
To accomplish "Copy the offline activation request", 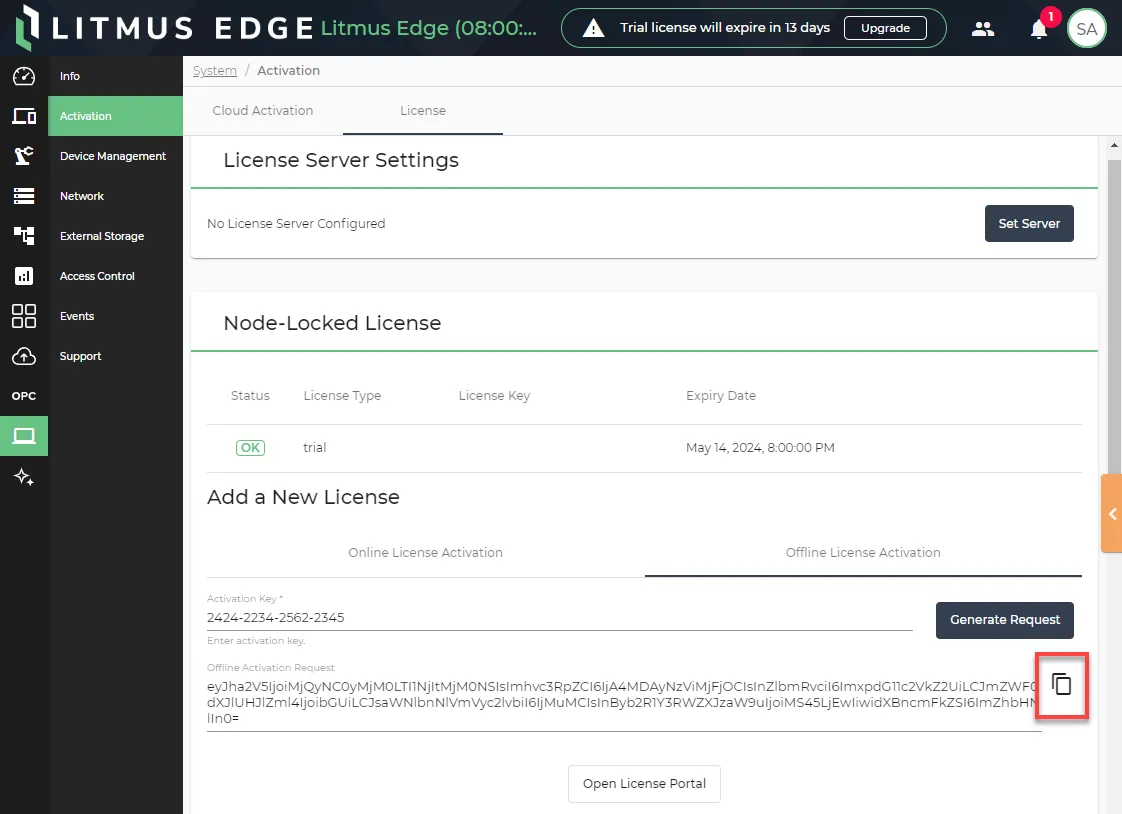I will [1062, 685].
